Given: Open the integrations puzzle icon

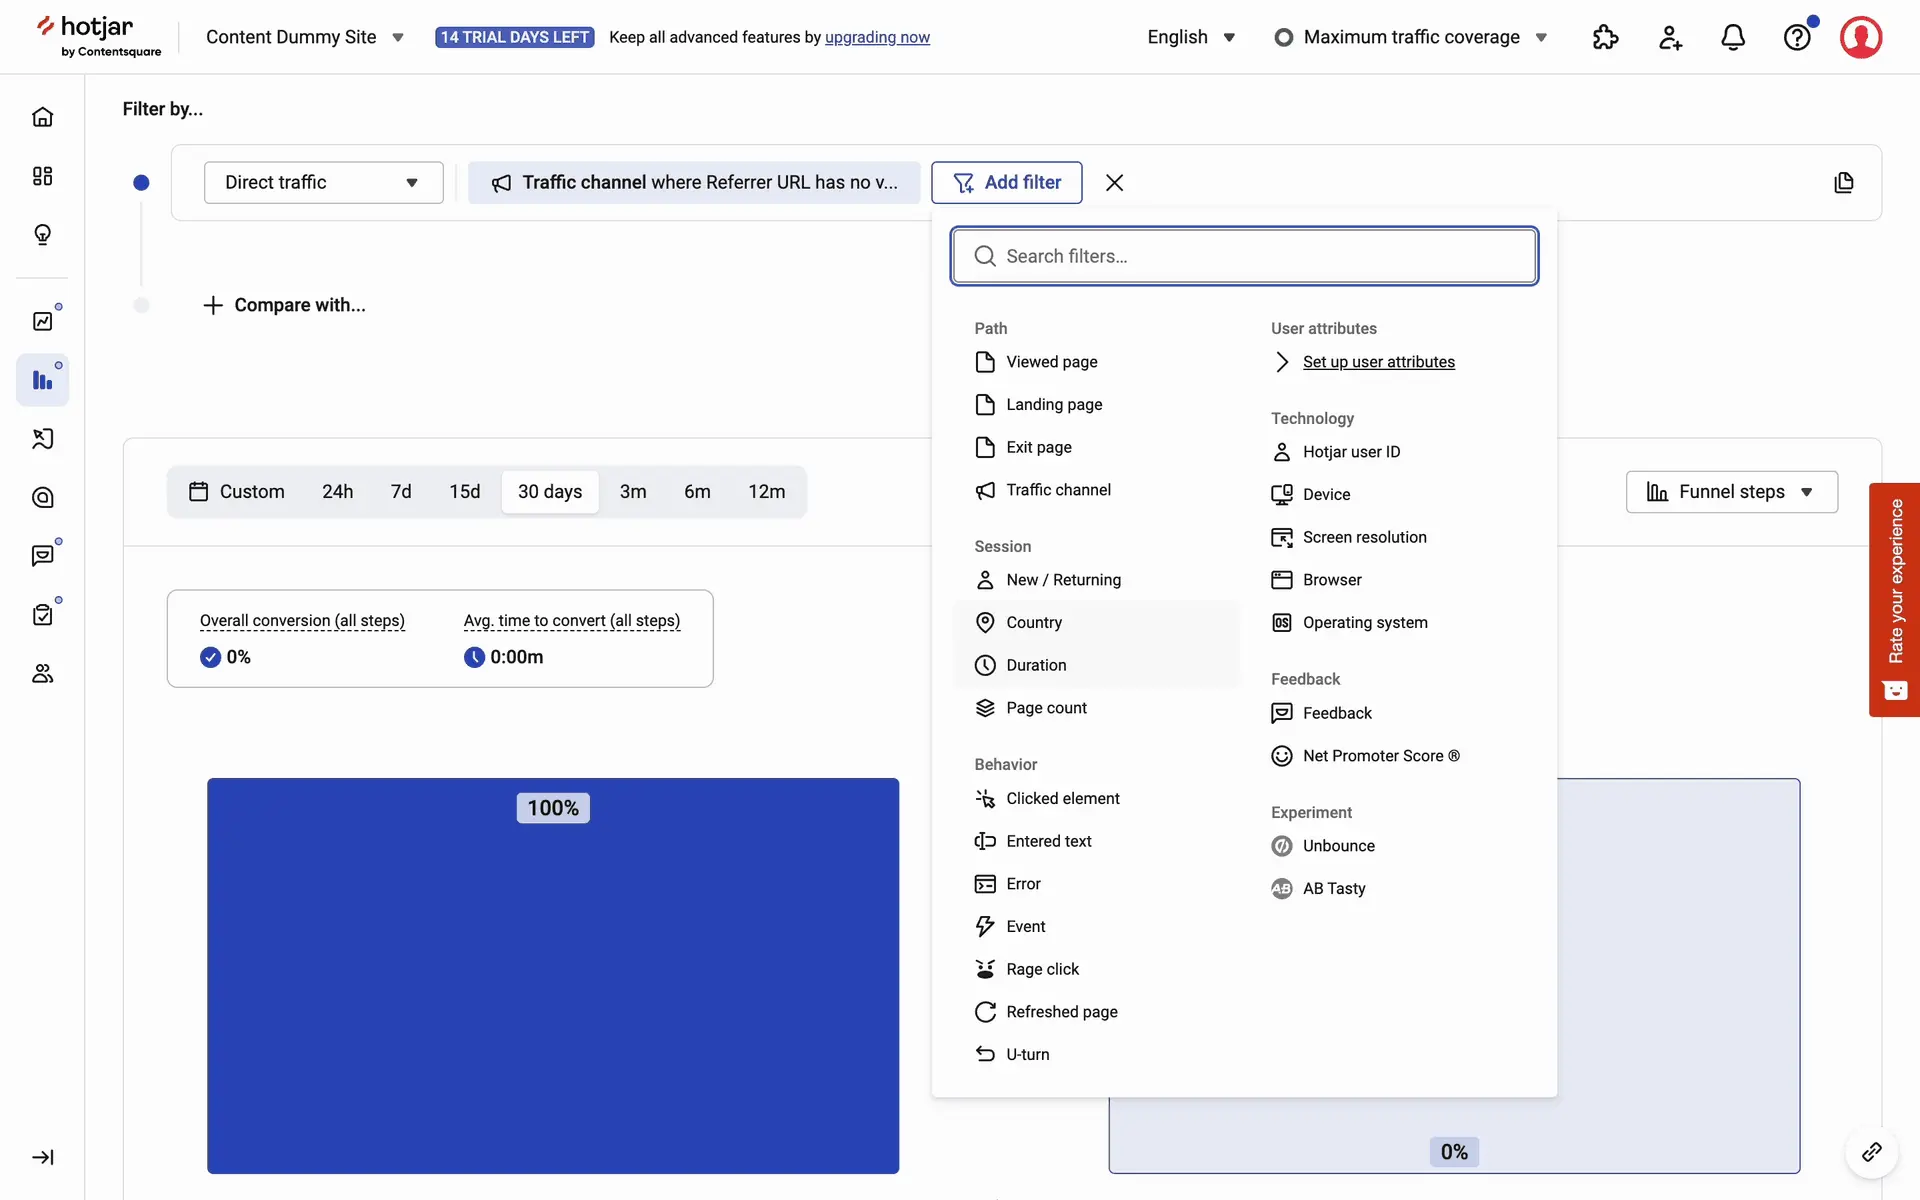Looking at the screenshot, I should [1605, 37].
